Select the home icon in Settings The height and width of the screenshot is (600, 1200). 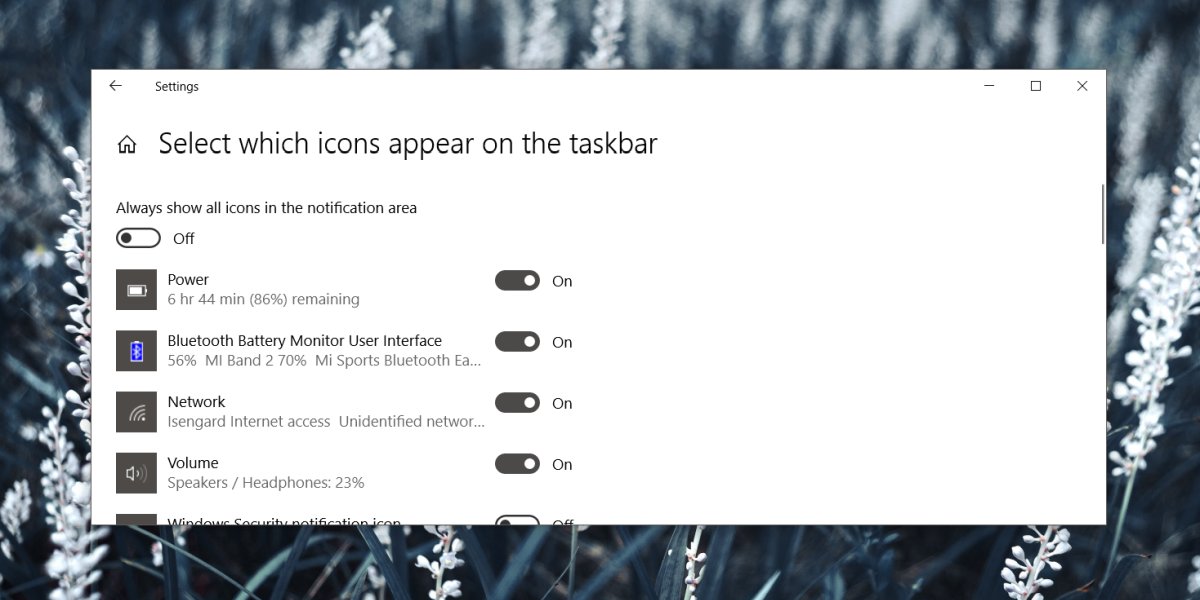127,143
